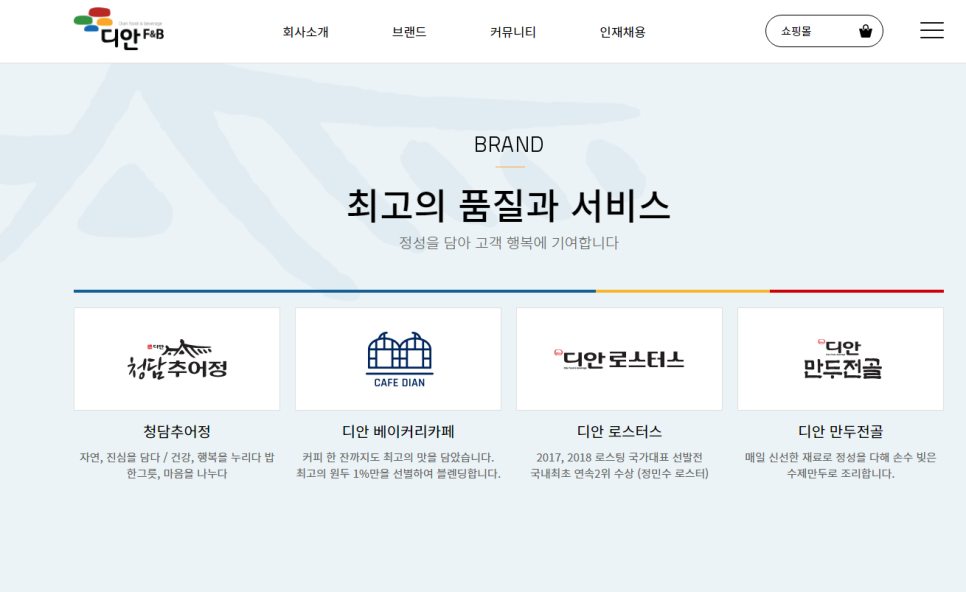Click the 디안 베이커리카페 title link
Viewport: 966px width, 592px height.
[x=398, y=431]
